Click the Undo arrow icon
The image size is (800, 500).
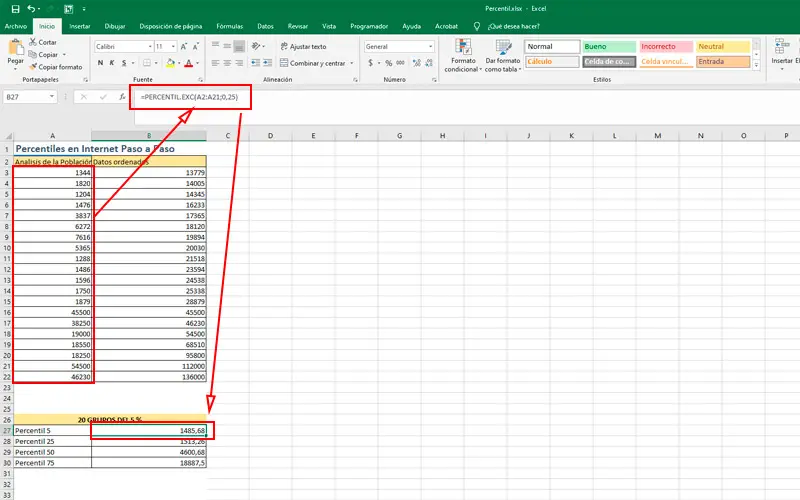tap(31, 8)
